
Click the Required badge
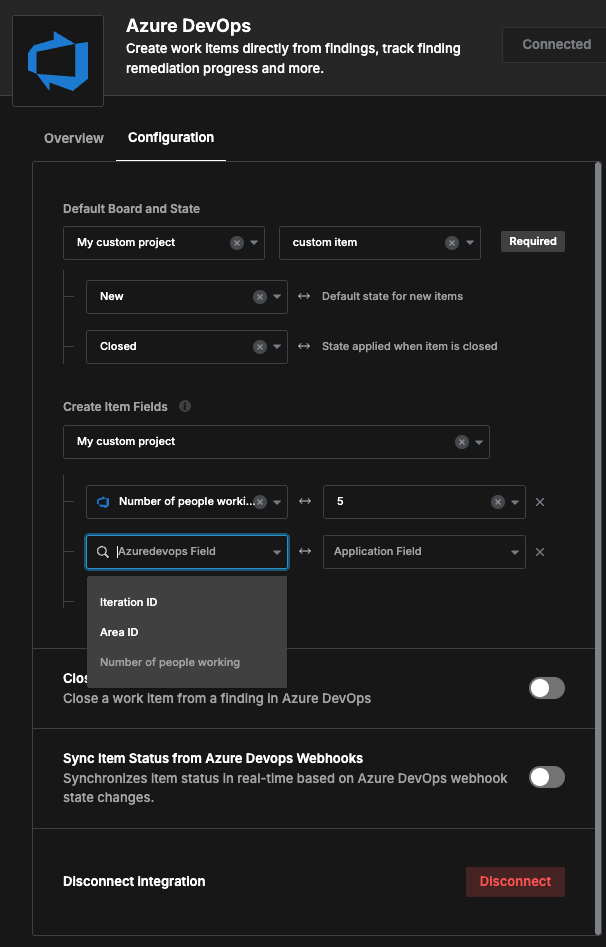click(533, 242)
